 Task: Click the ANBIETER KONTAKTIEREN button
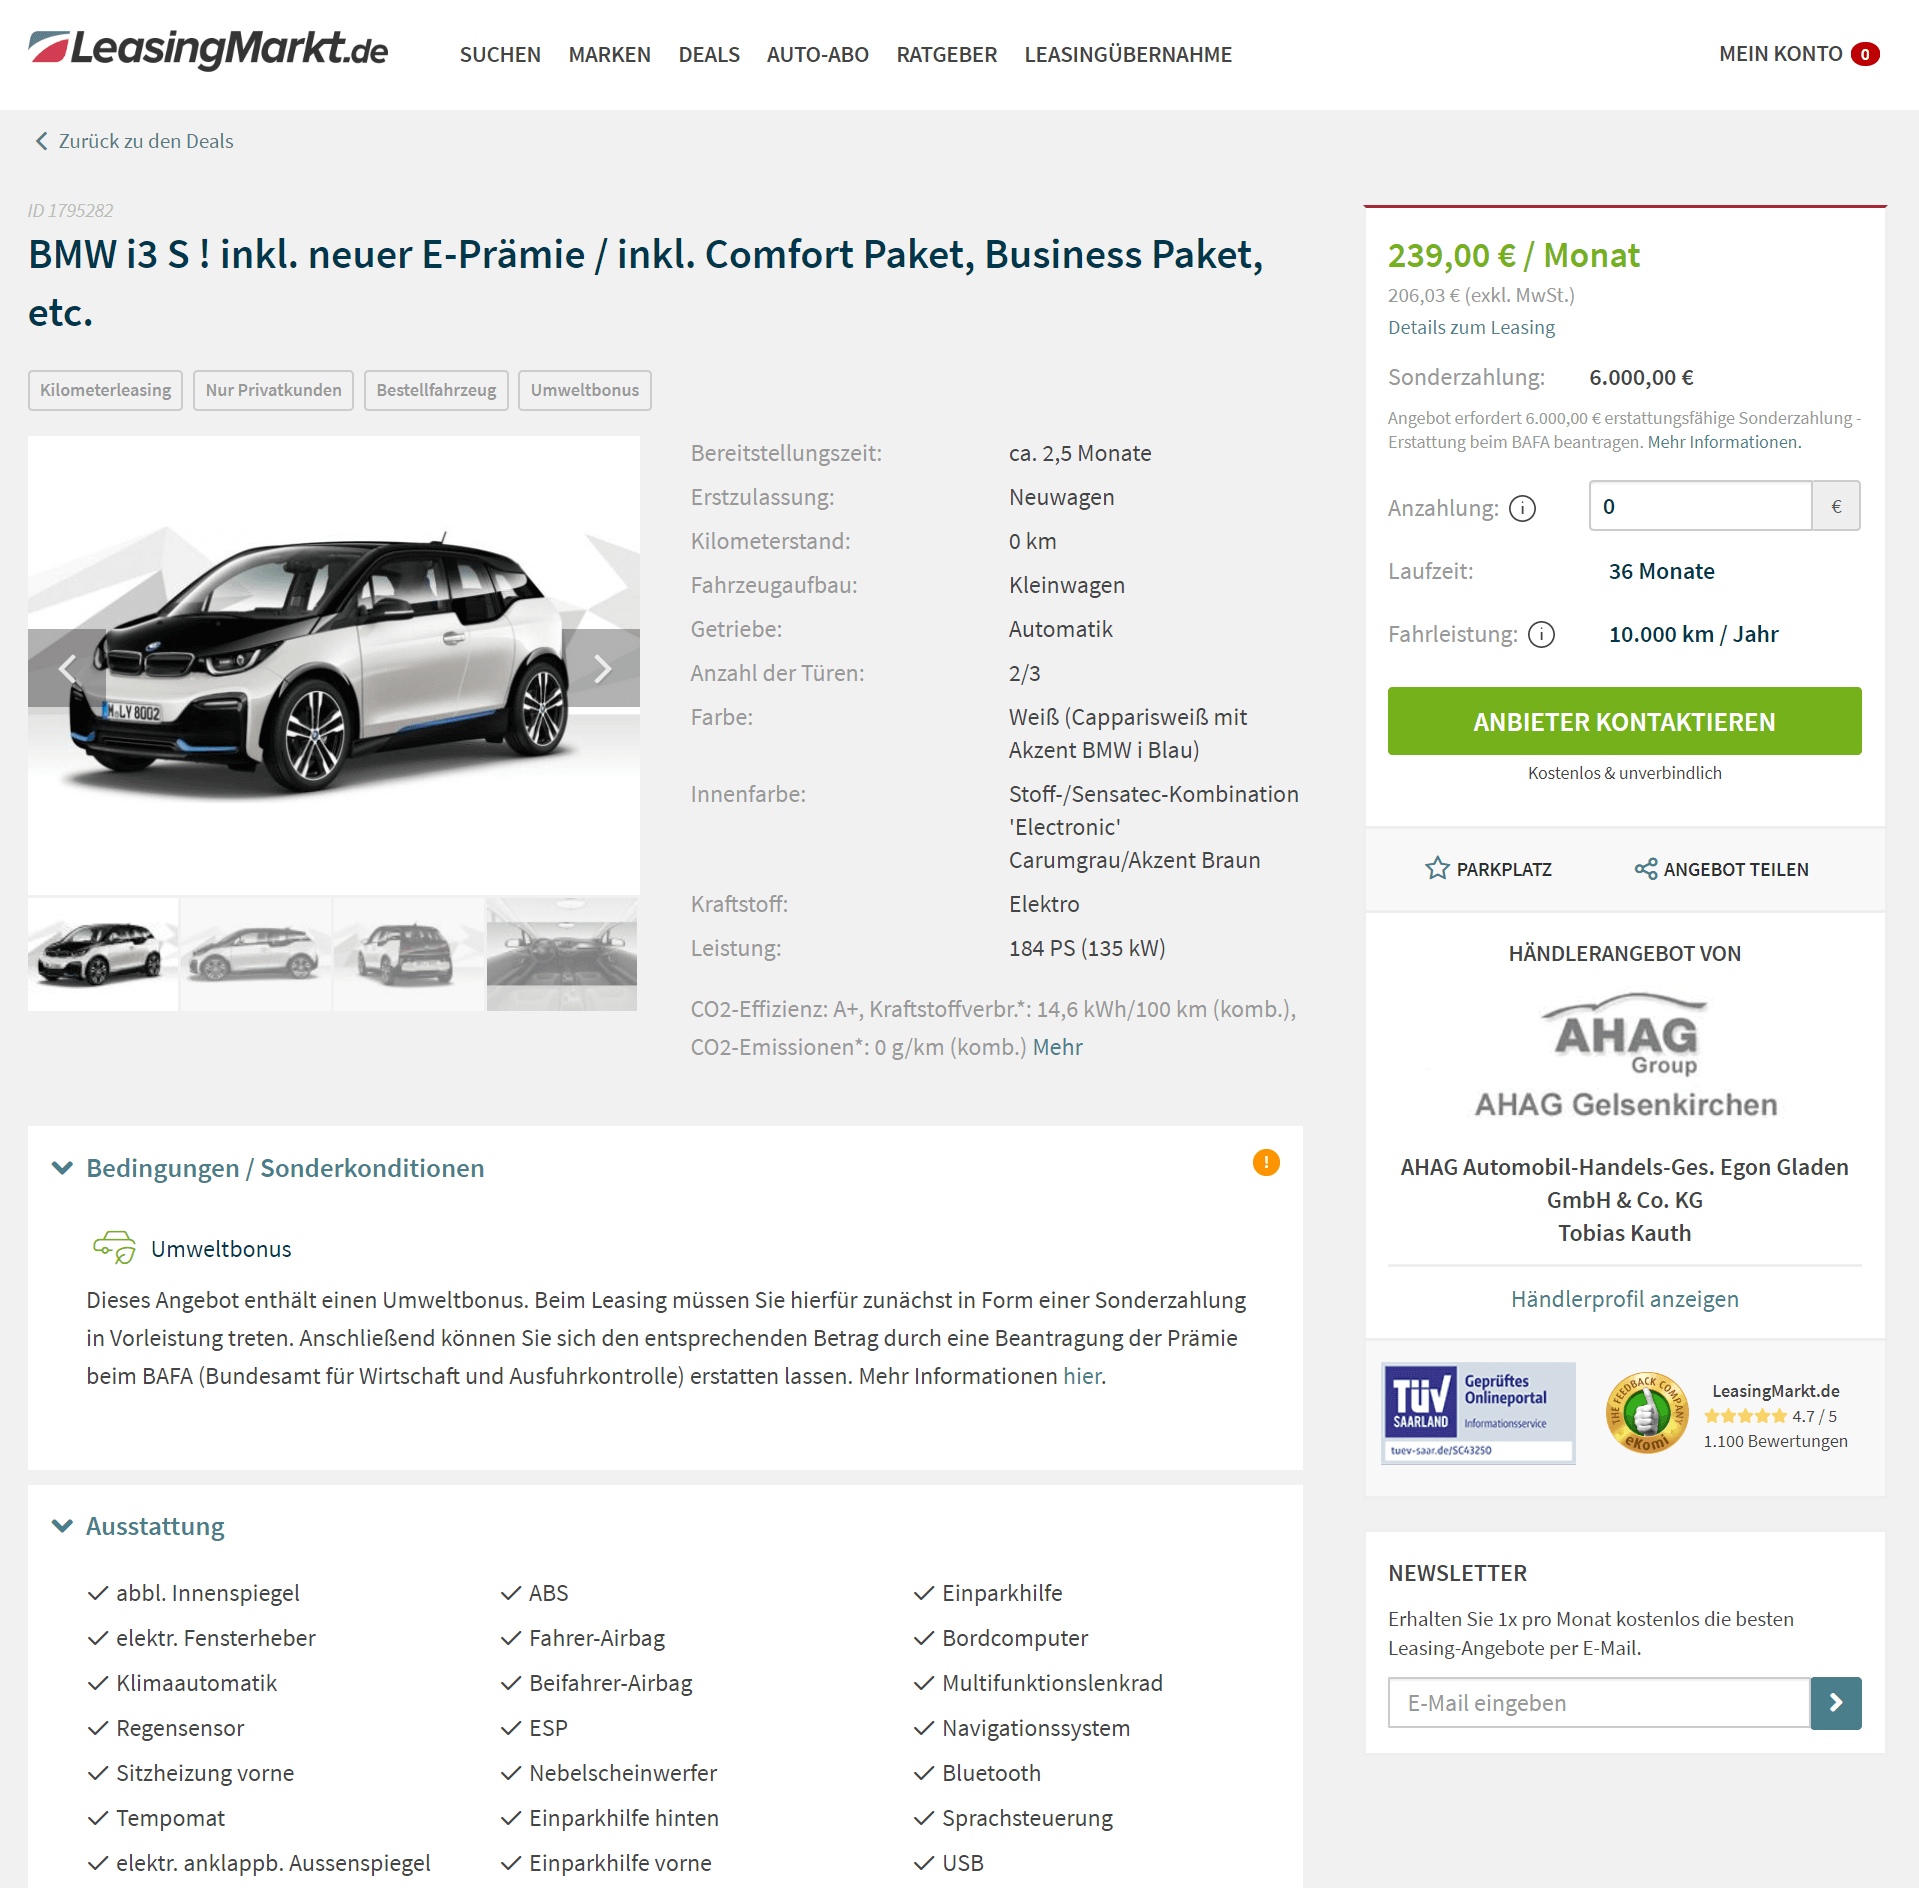click(1624, 721)
